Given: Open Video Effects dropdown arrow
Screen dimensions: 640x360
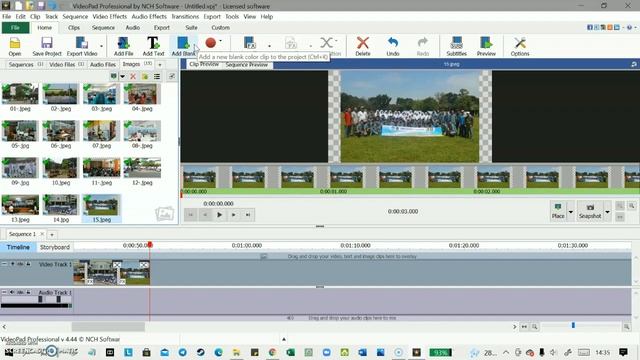Looking at the screenshot, I should pos(269,46).
